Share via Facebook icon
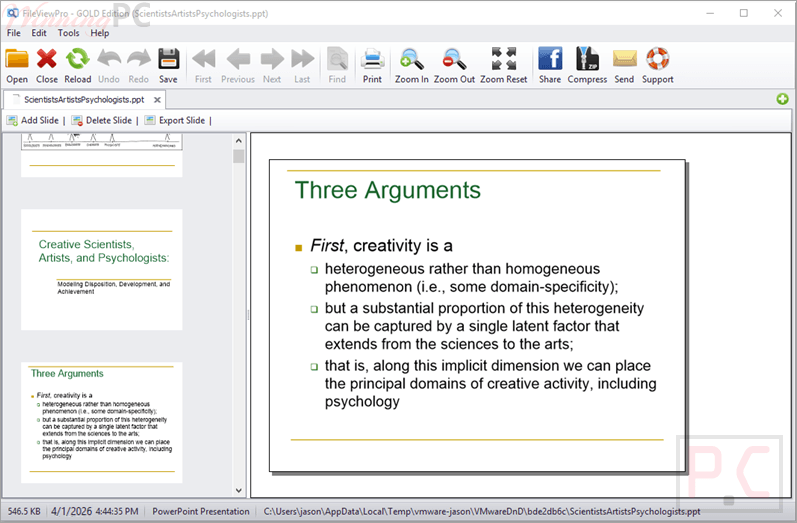Screen dimensions: 797x523 [550, 58]
